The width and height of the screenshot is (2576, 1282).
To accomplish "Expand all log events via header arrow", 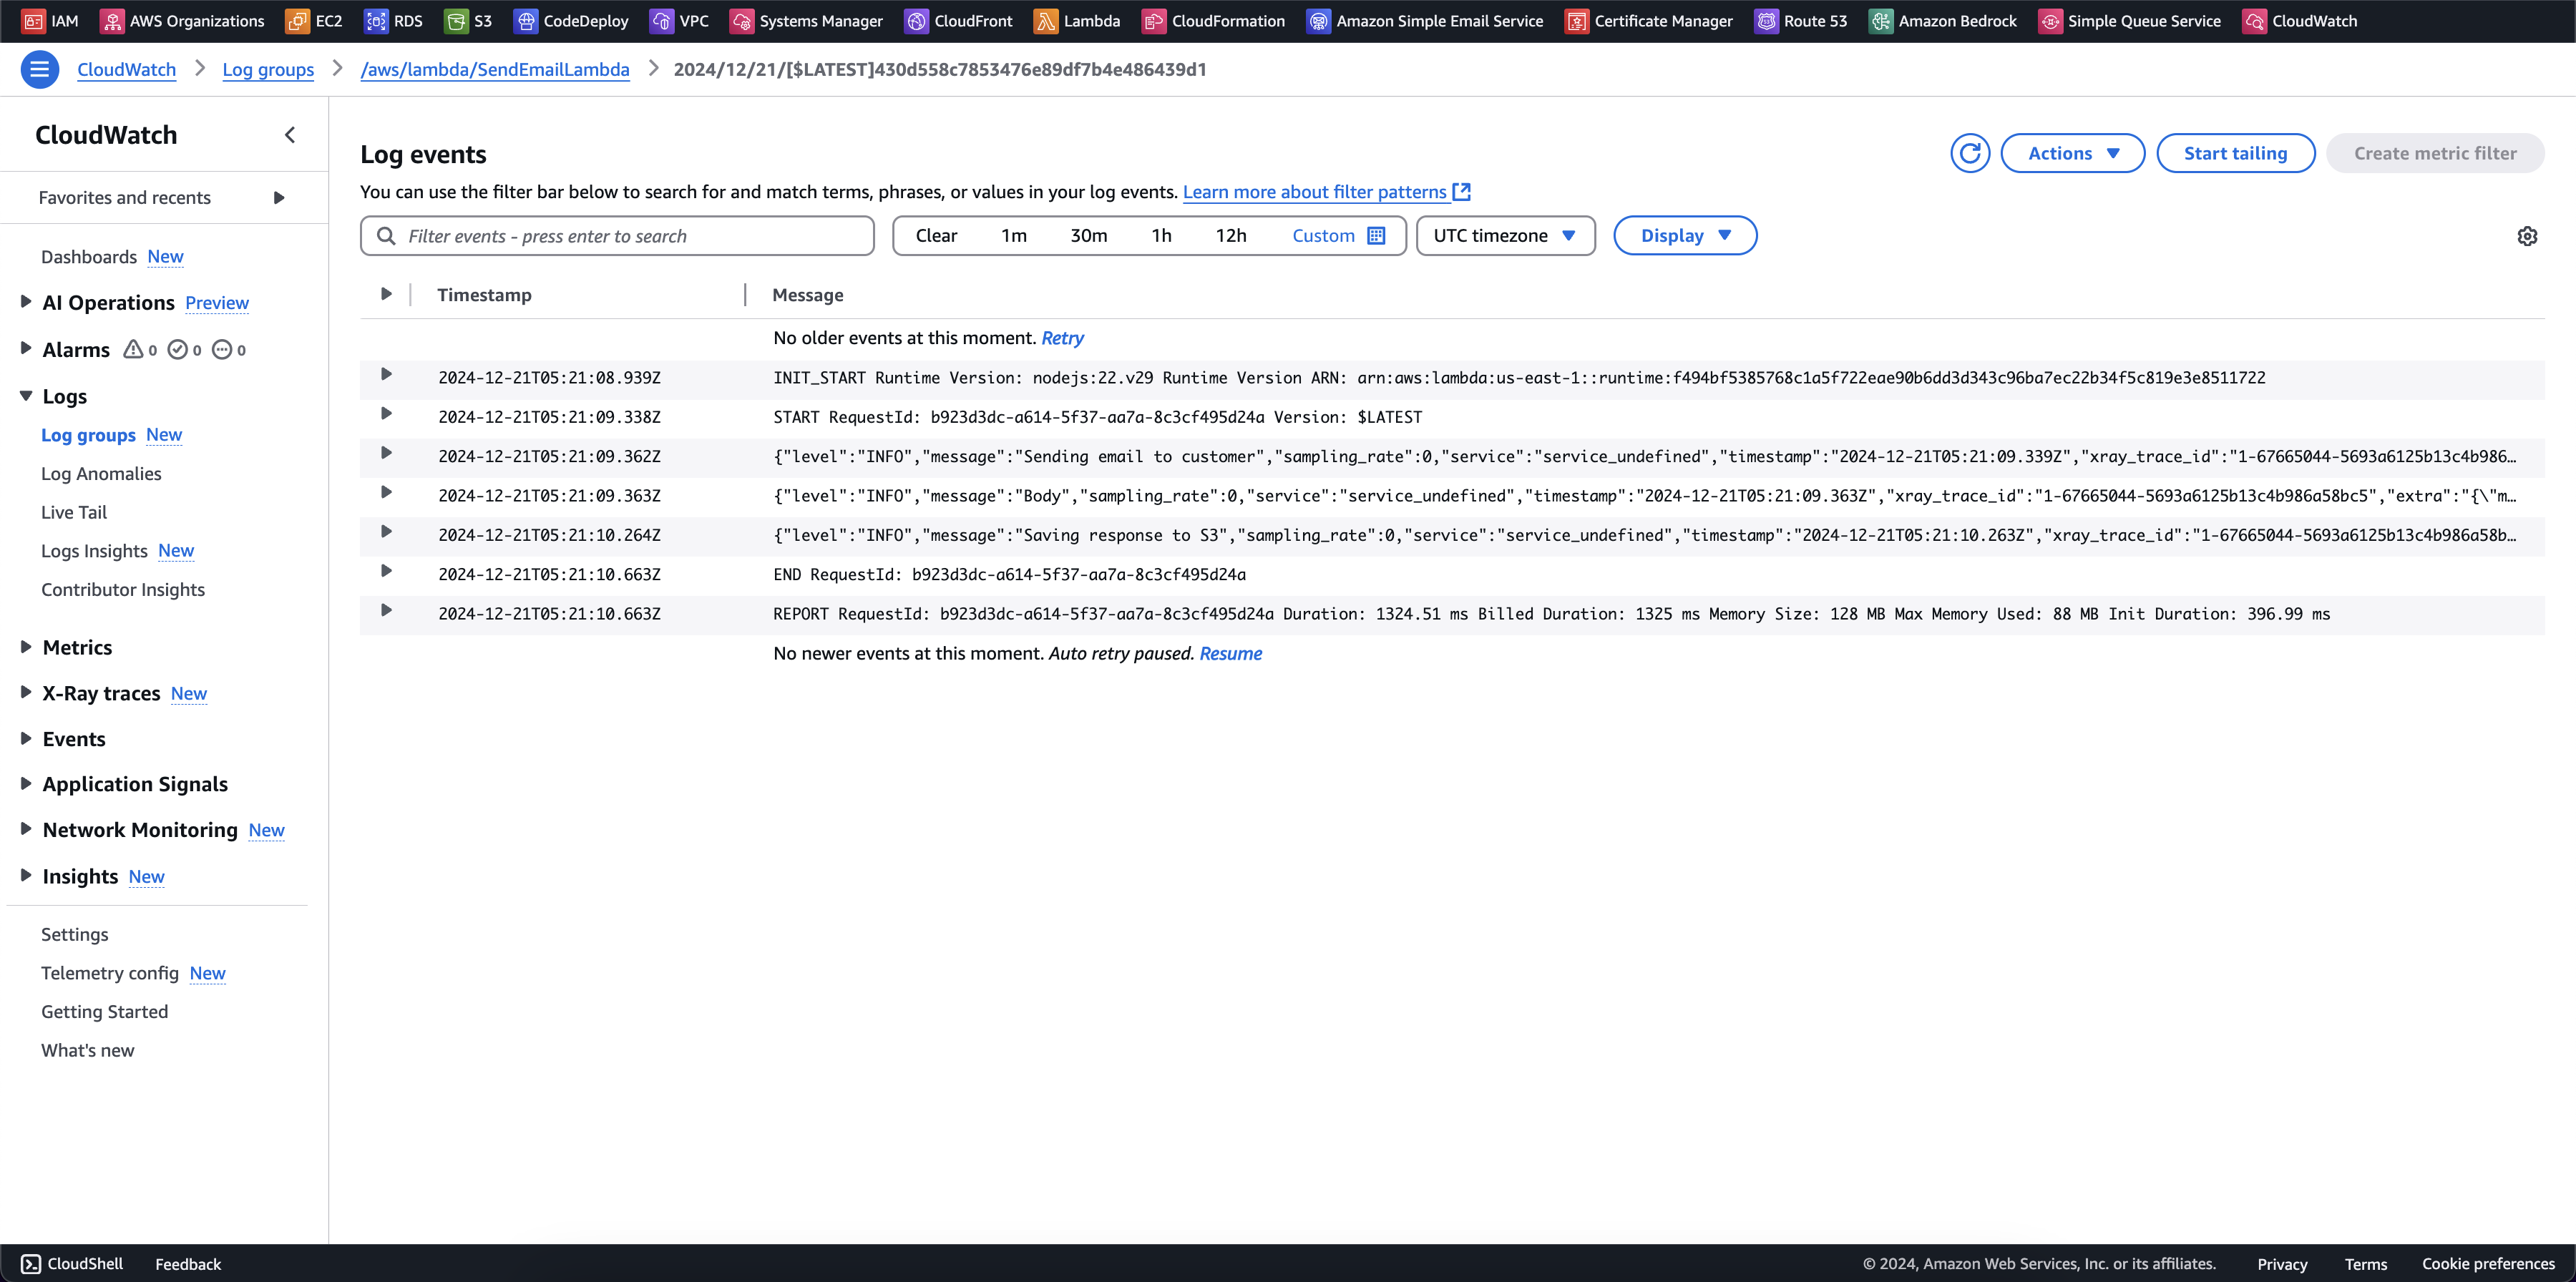I will (386, 294).
